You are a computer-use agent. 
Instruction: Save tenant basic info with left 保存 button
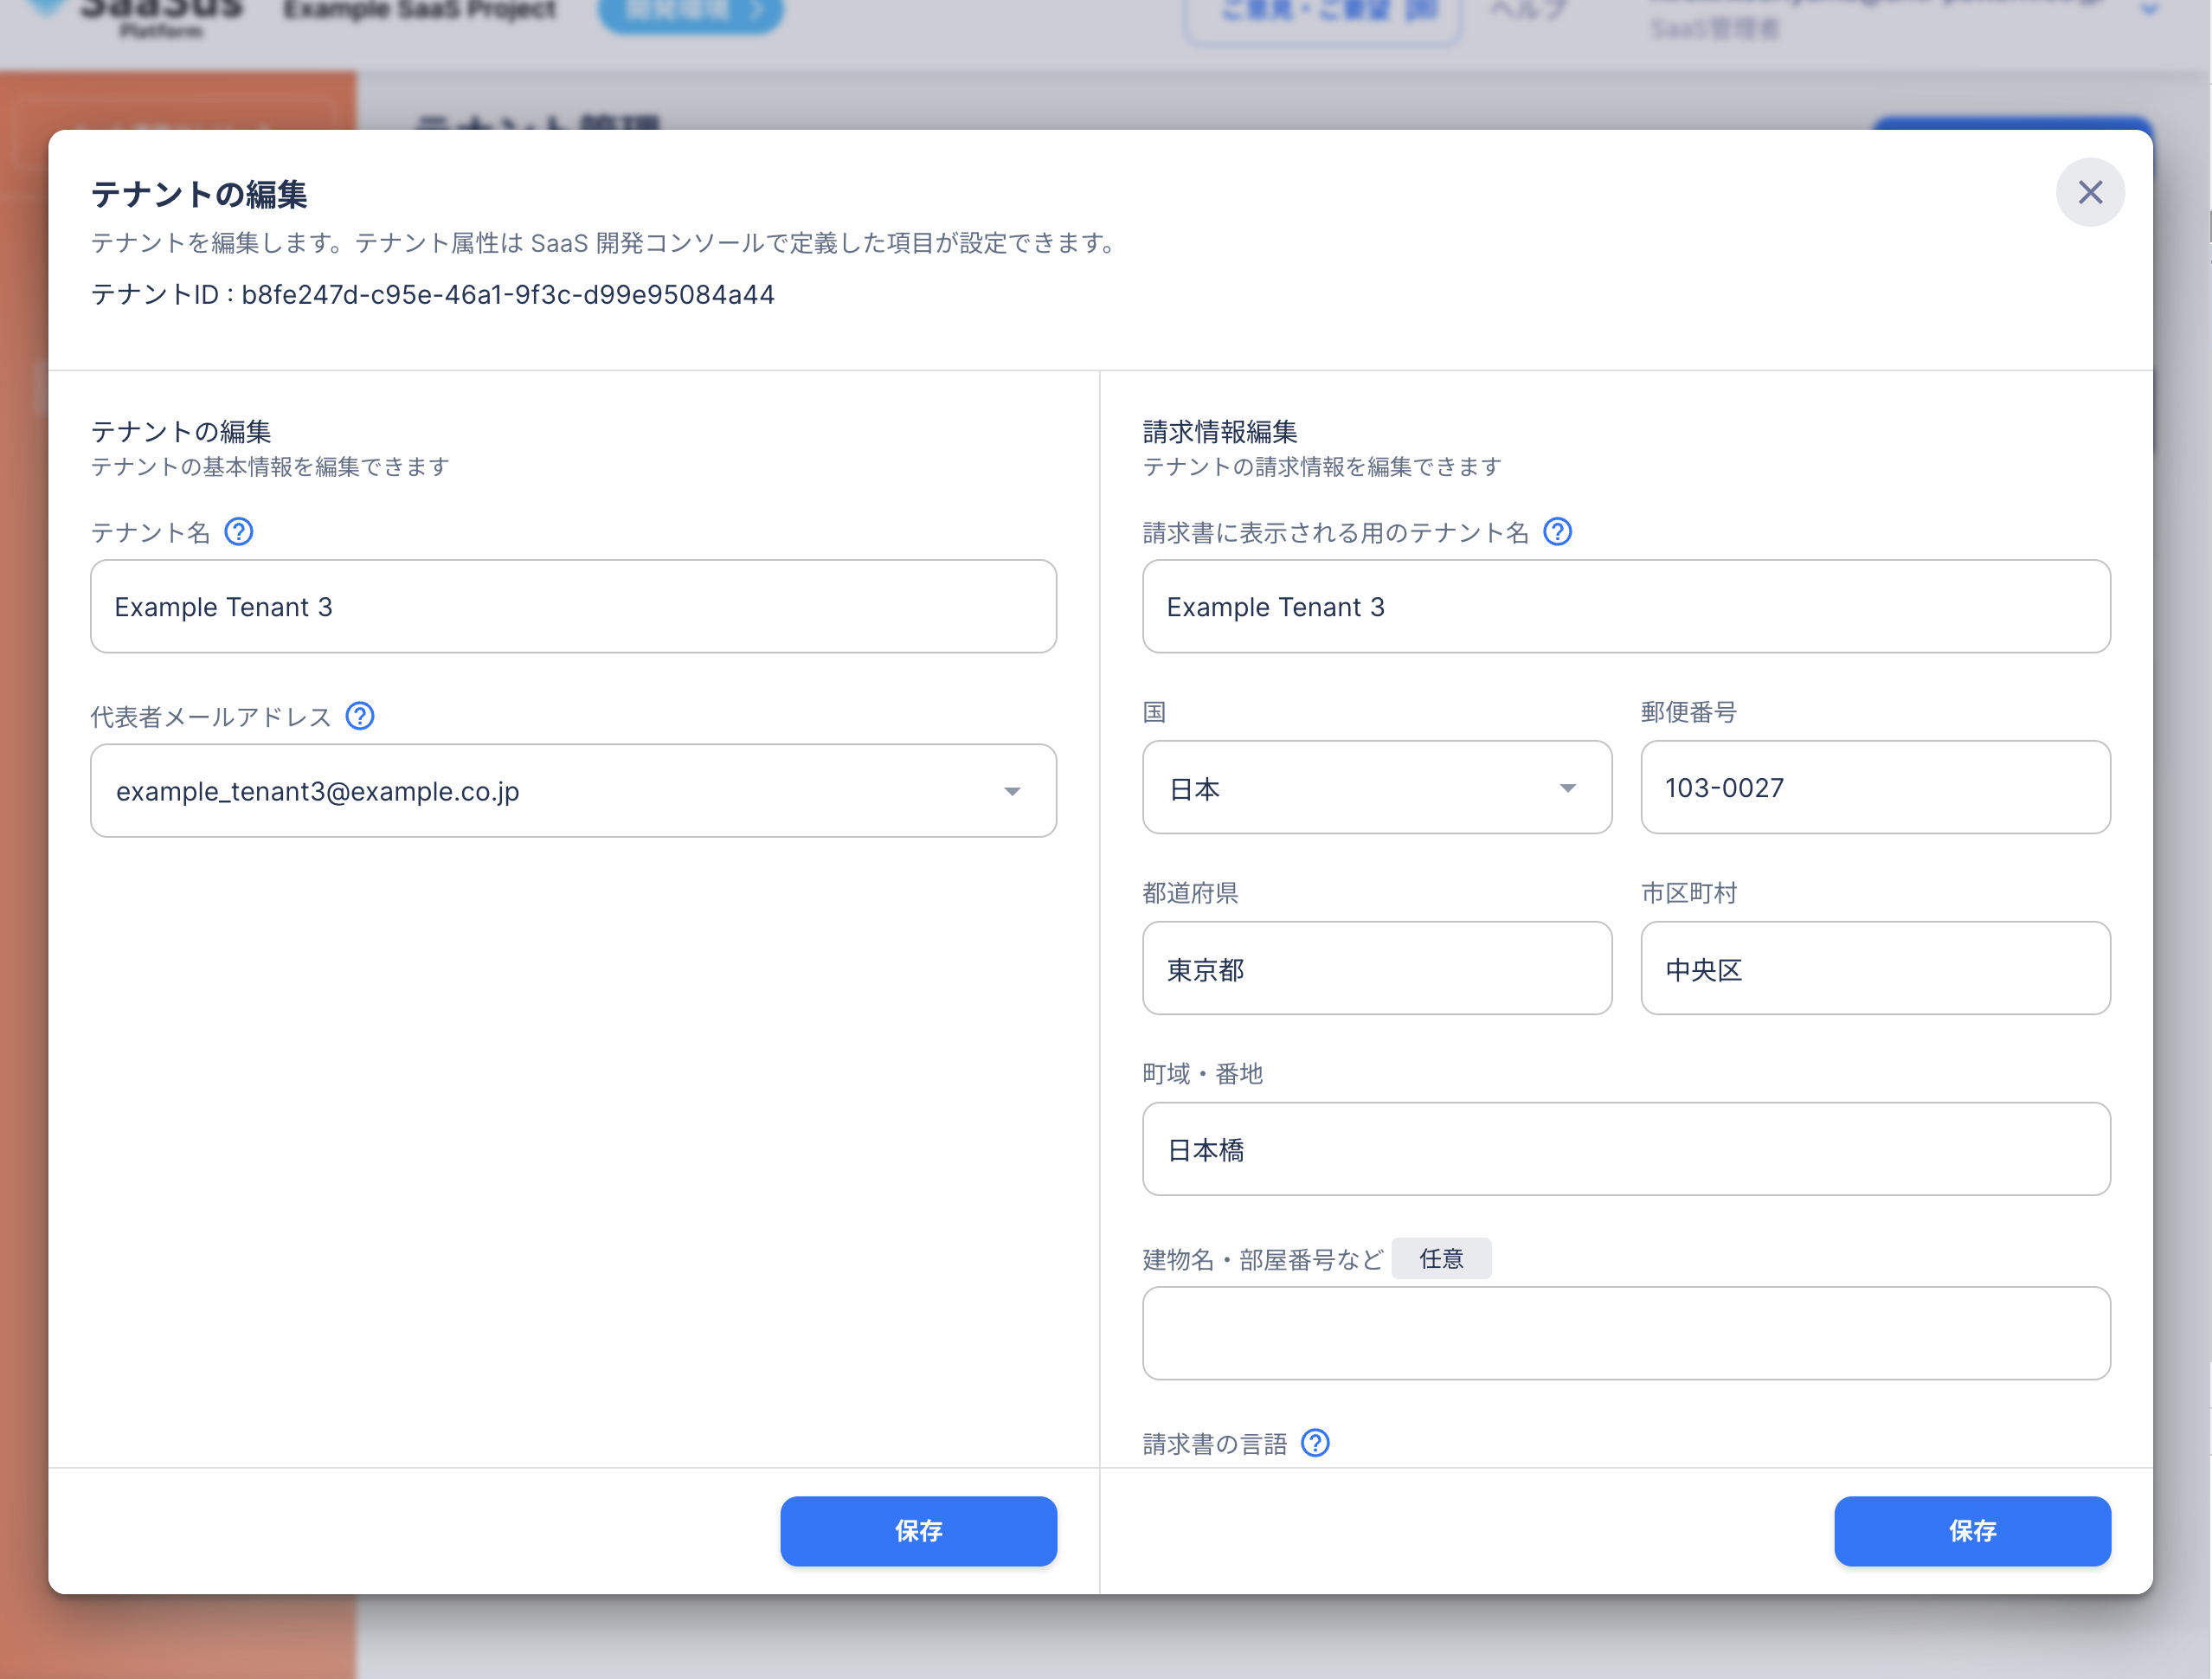coord(917,1531)
